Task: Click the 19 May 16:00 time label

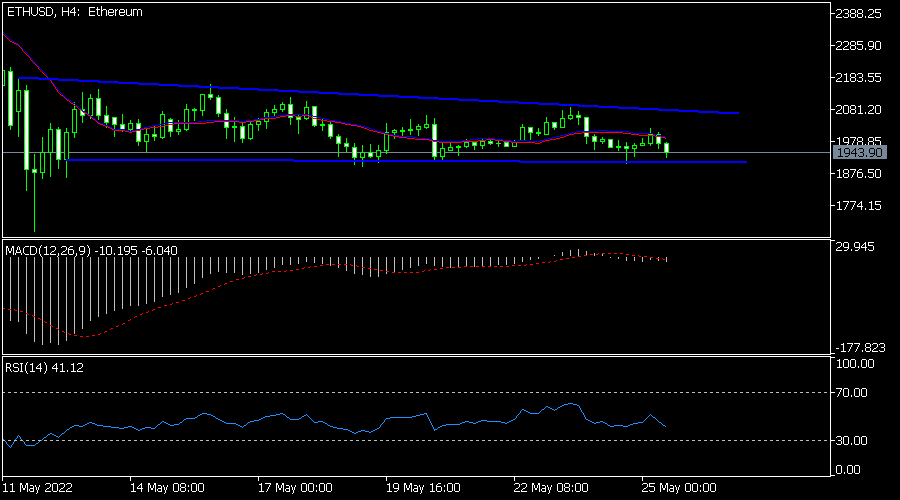Action: (423, 488)
